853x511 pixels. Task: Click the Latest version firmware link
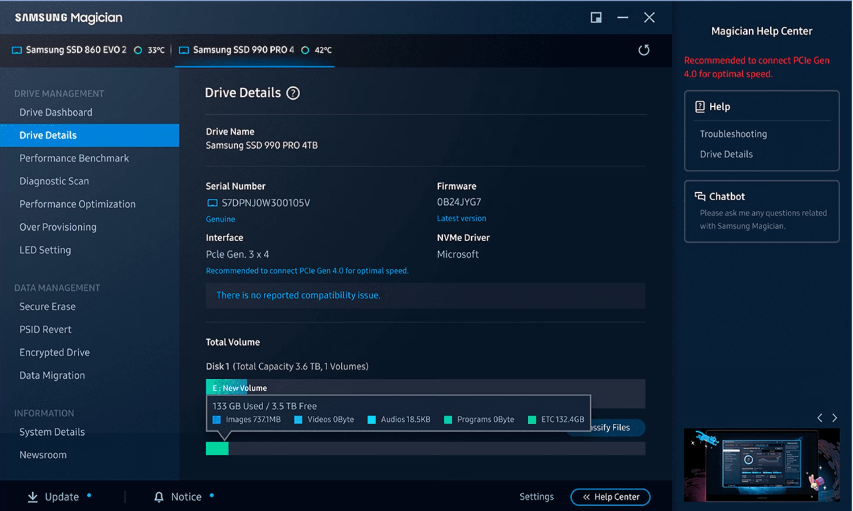[461, 219]
